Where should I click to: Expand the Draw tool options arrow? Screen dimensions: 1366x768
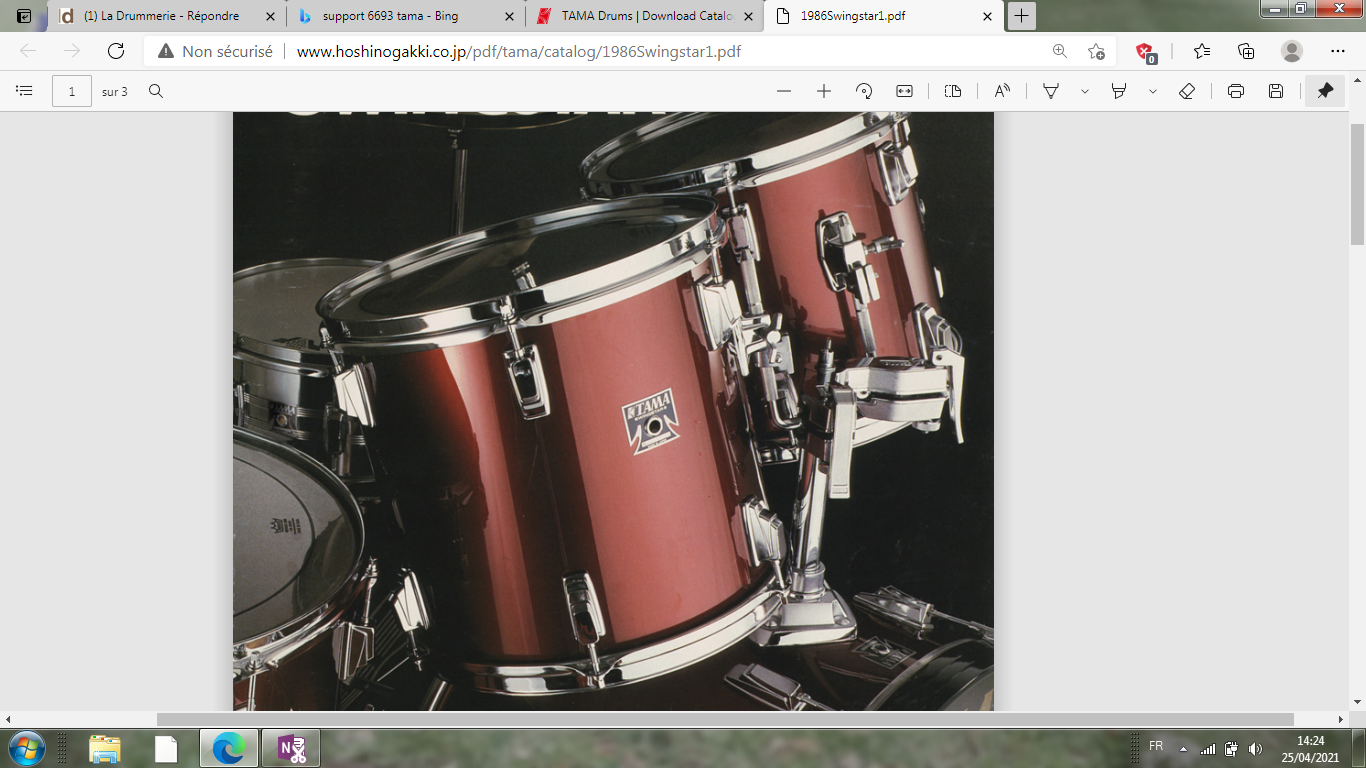1084,91
